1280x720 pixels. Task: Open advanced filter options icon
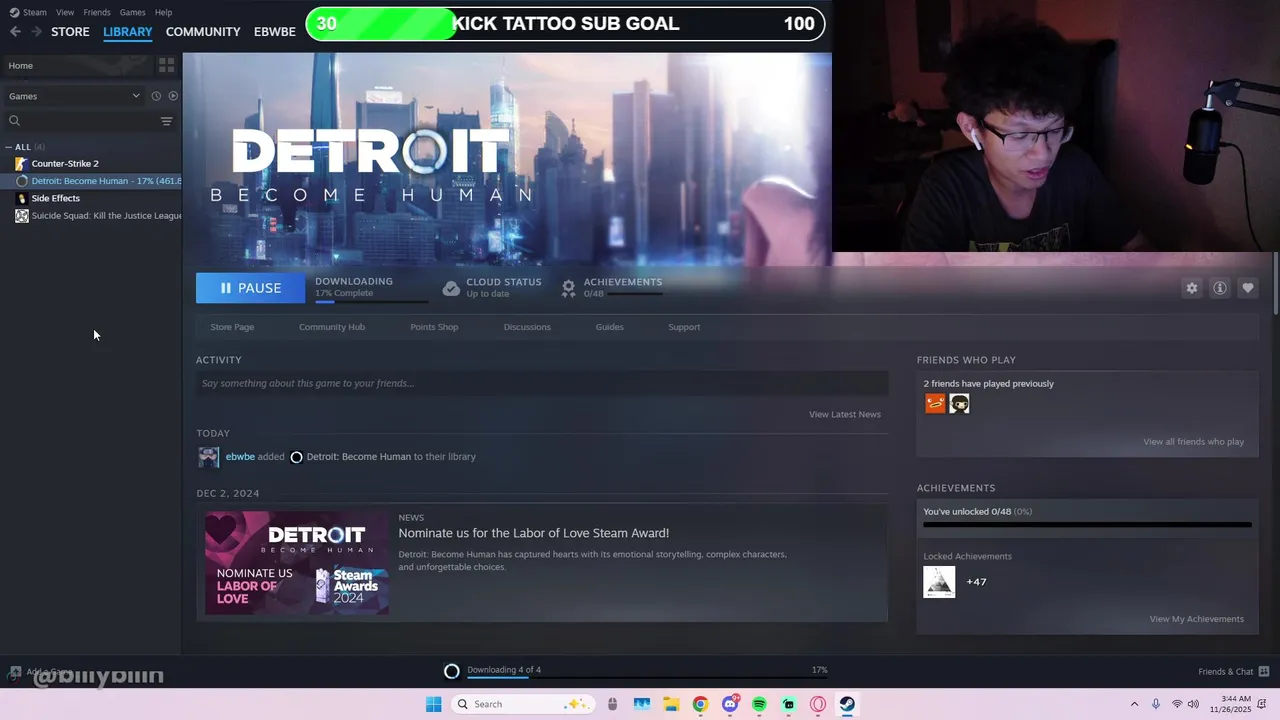coord(166,121)
